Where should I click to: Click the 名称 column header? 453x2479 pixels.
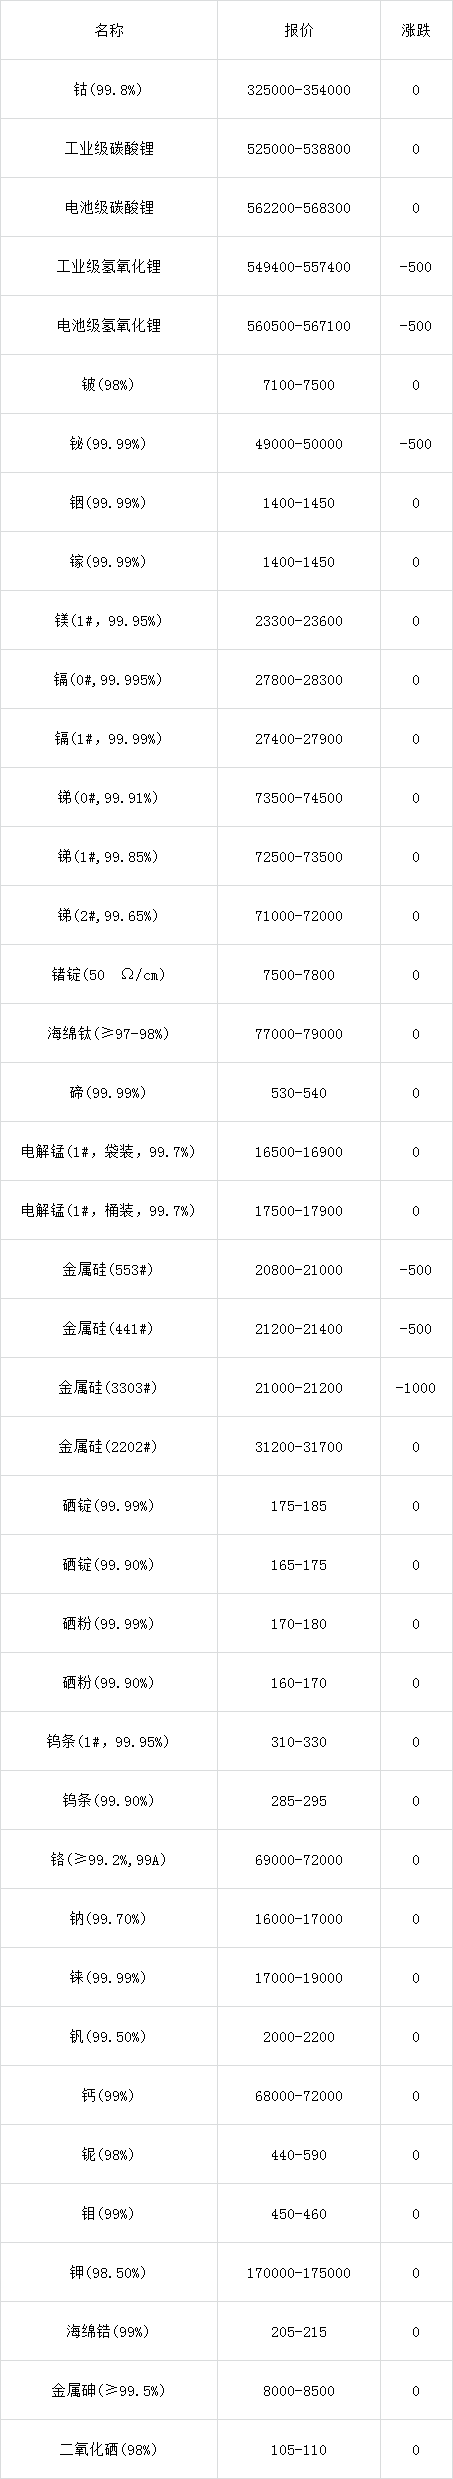[x=109, y=30]
